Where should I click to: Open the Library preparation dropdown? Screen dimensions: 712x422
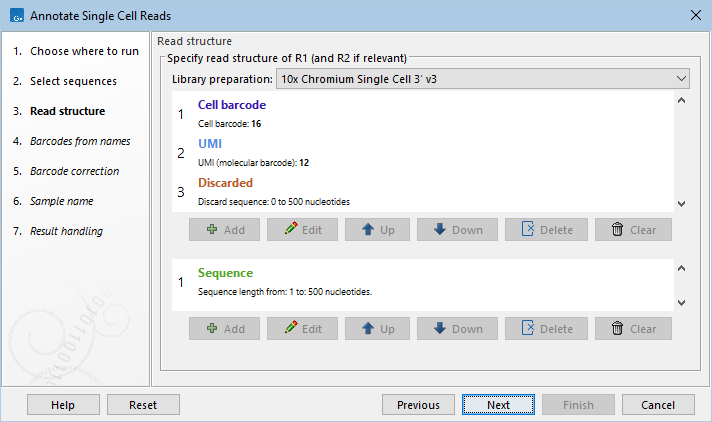482,79
